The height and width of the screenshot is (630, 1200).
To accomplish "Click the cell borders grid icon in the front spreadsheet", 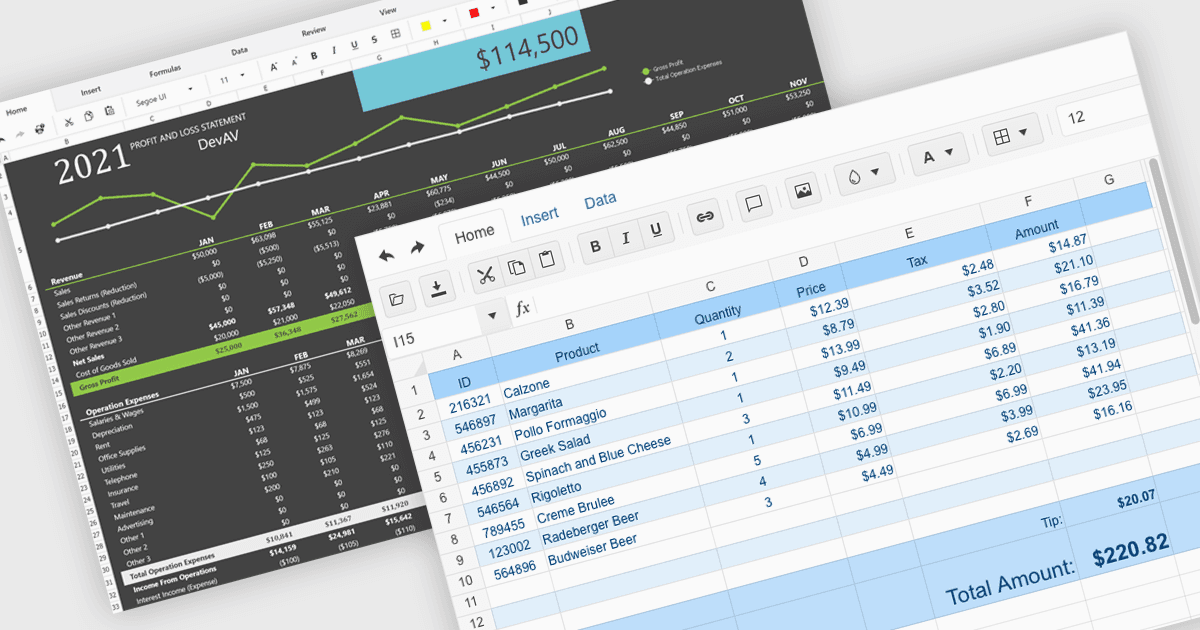I will pyautogui.click(x=1002, y=137).
